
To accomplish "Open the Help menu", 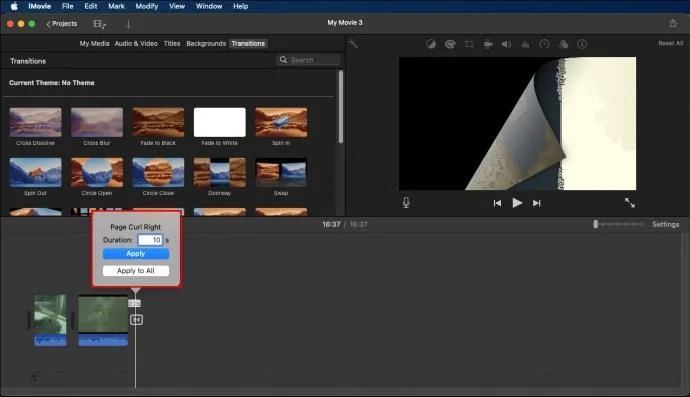I will pos(241,6).
